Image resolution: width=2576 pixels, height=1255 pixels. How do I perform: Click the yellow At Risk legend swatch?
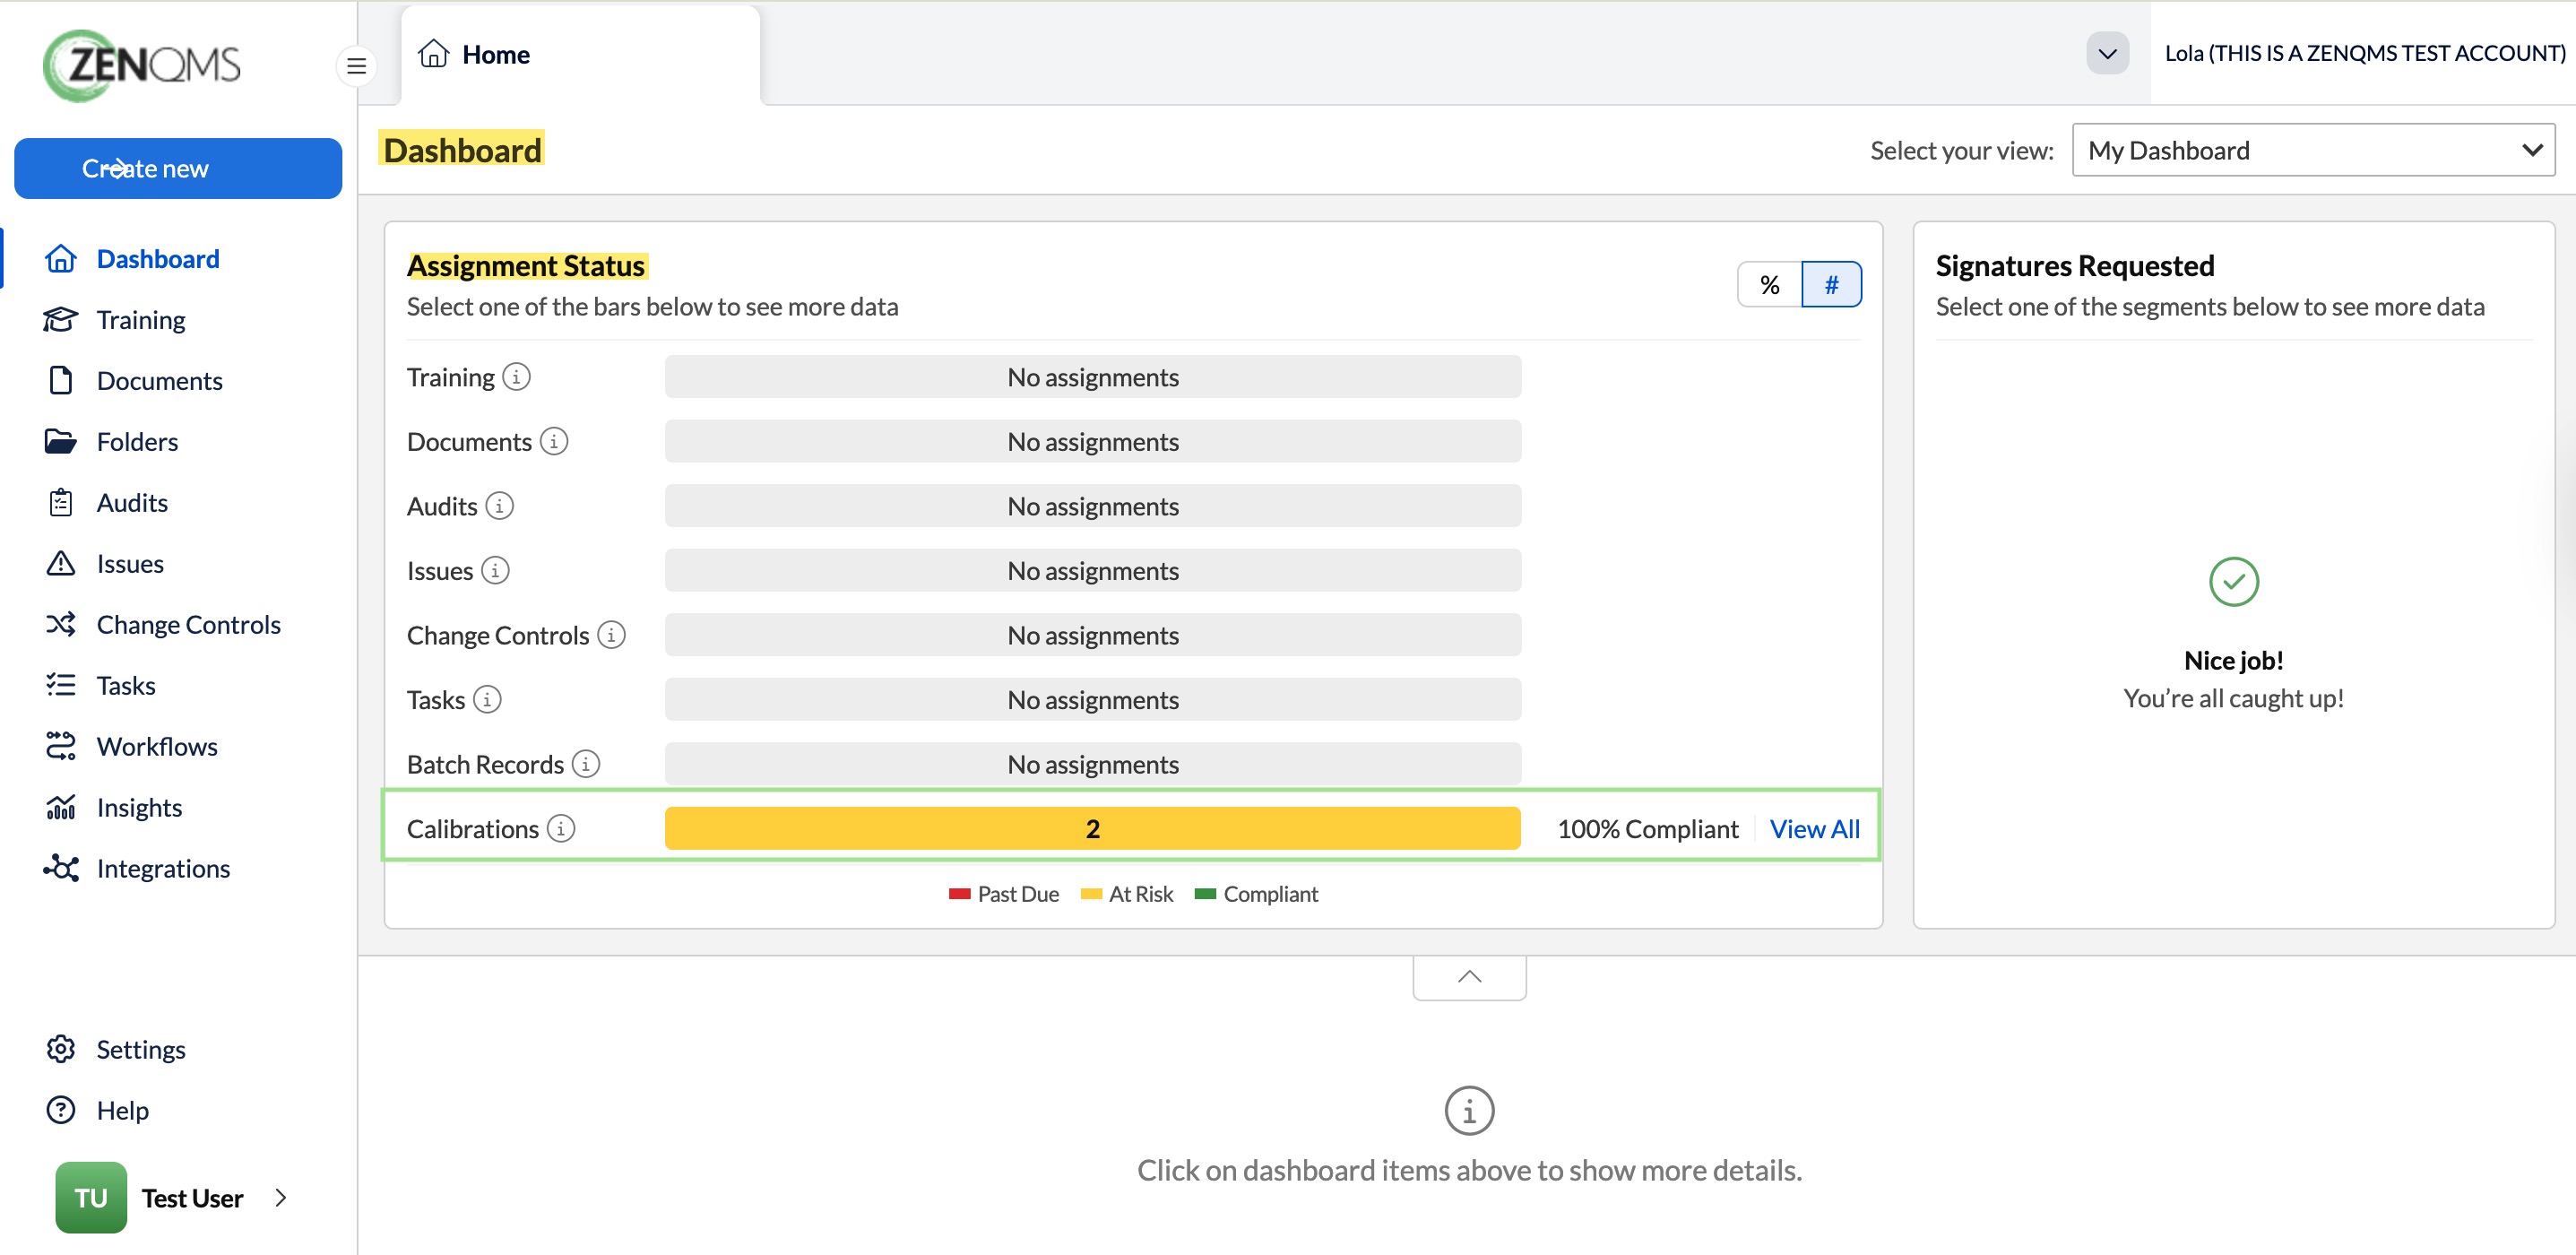pos(1091,894)
